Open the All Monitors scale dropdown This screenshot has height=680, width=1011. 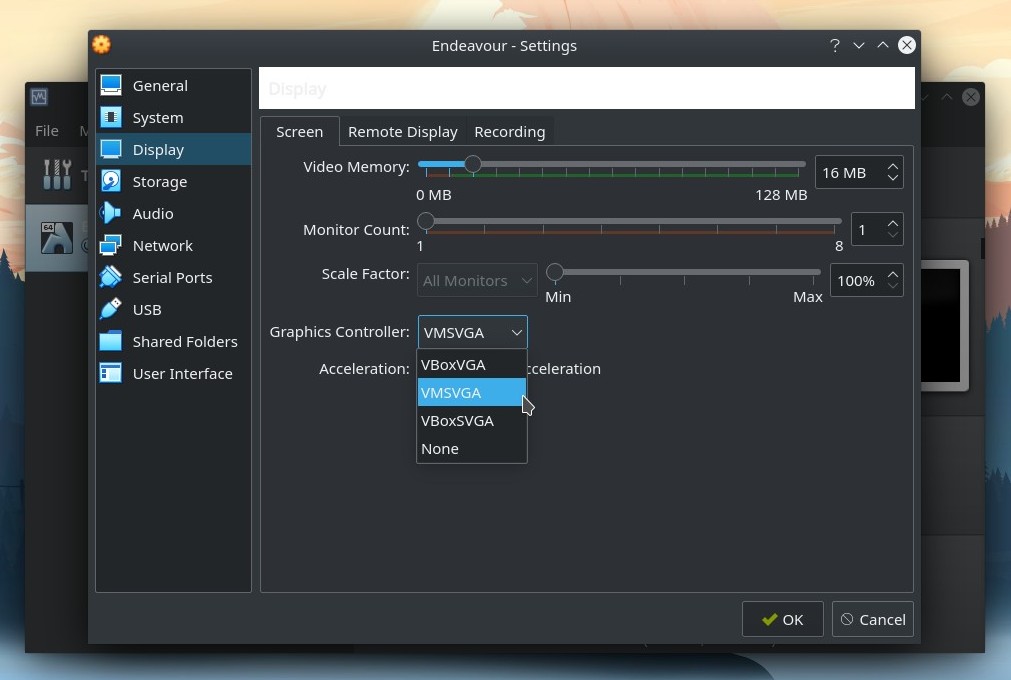point(477,280)
